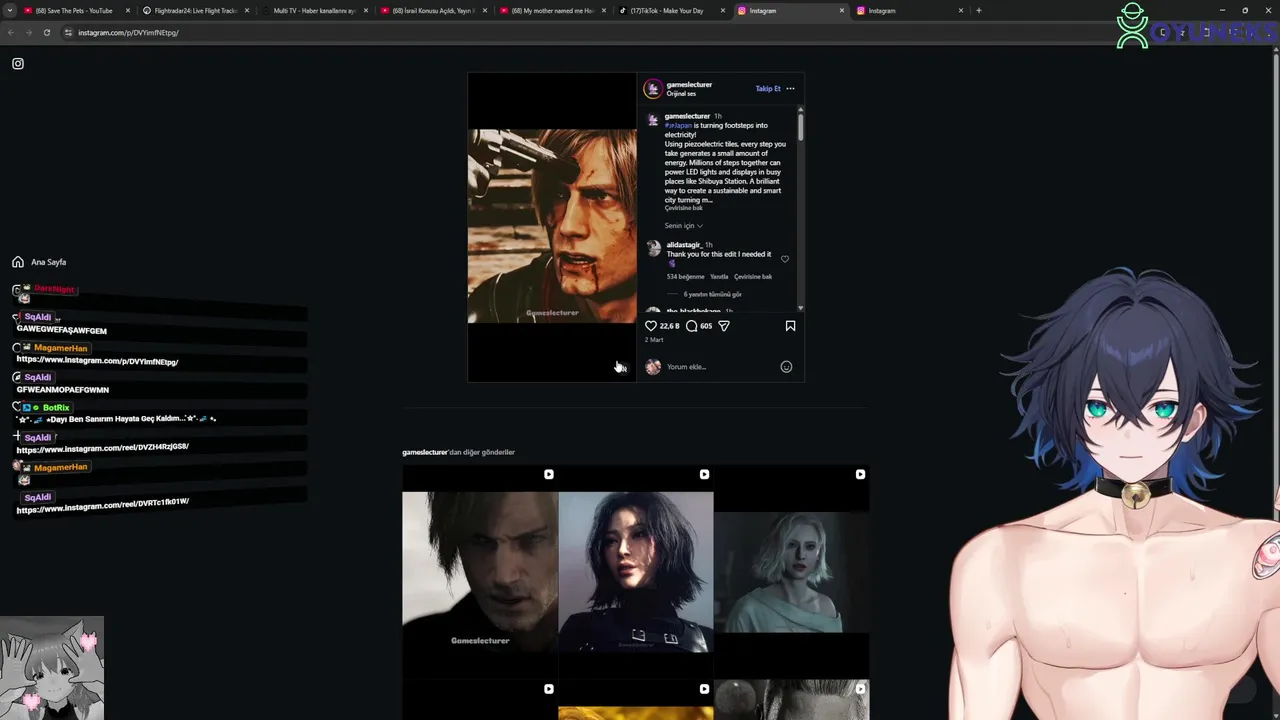
Task: Click the comments scrollbar up arrow
Action: point(801,109)
